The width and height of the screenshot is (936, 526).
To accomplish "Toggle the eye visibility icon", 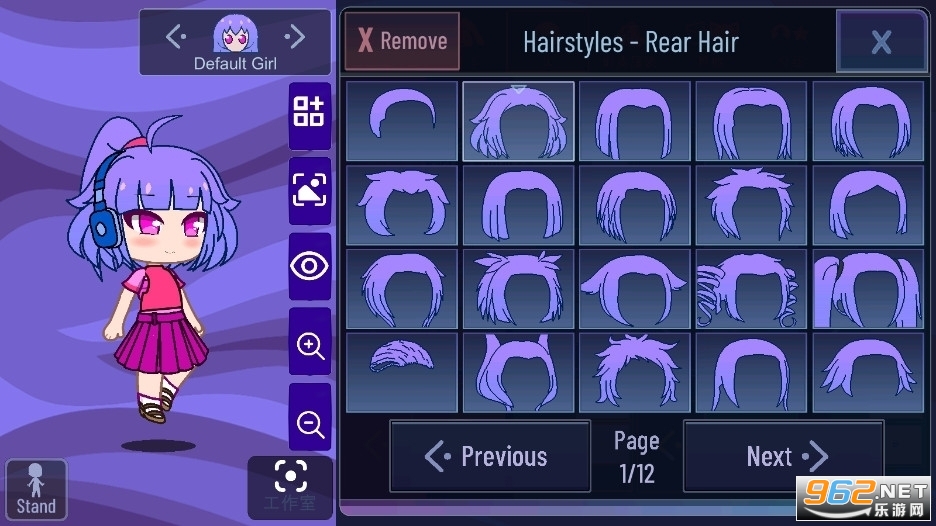I will coord(309,266).
